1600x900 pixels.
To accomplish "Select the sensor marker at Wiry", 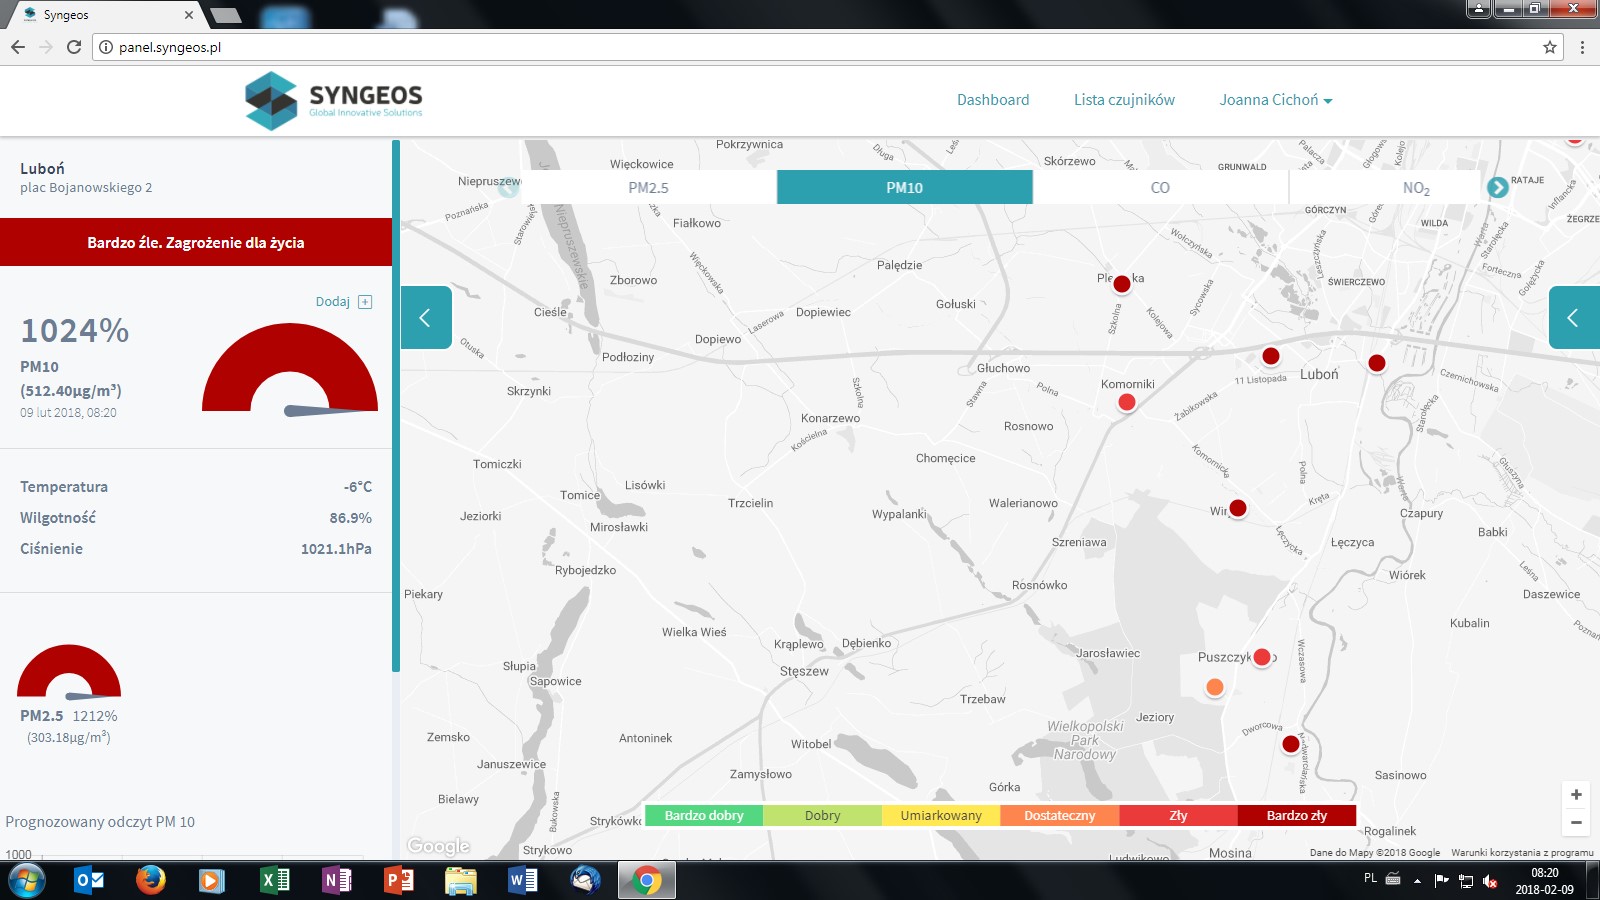I will [1238, 508].
